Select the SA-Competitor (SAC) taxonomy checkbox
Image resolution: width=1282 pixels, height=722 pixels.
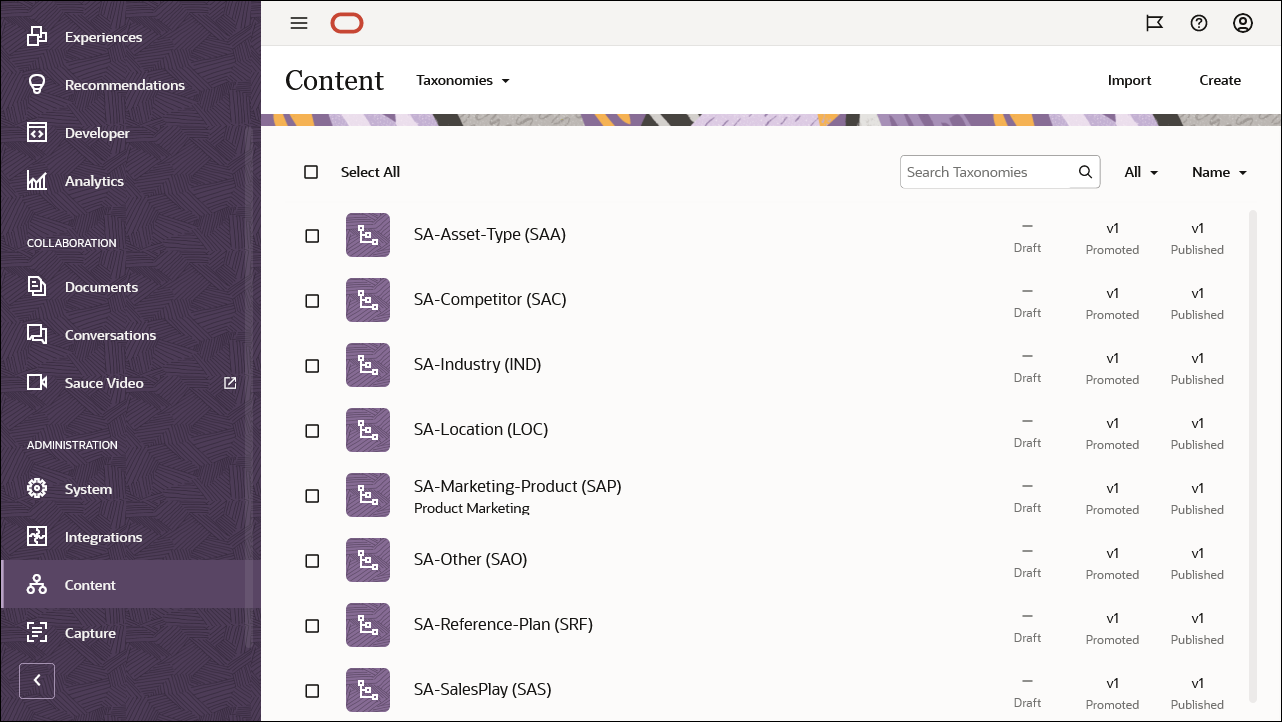tap(311, 301)
